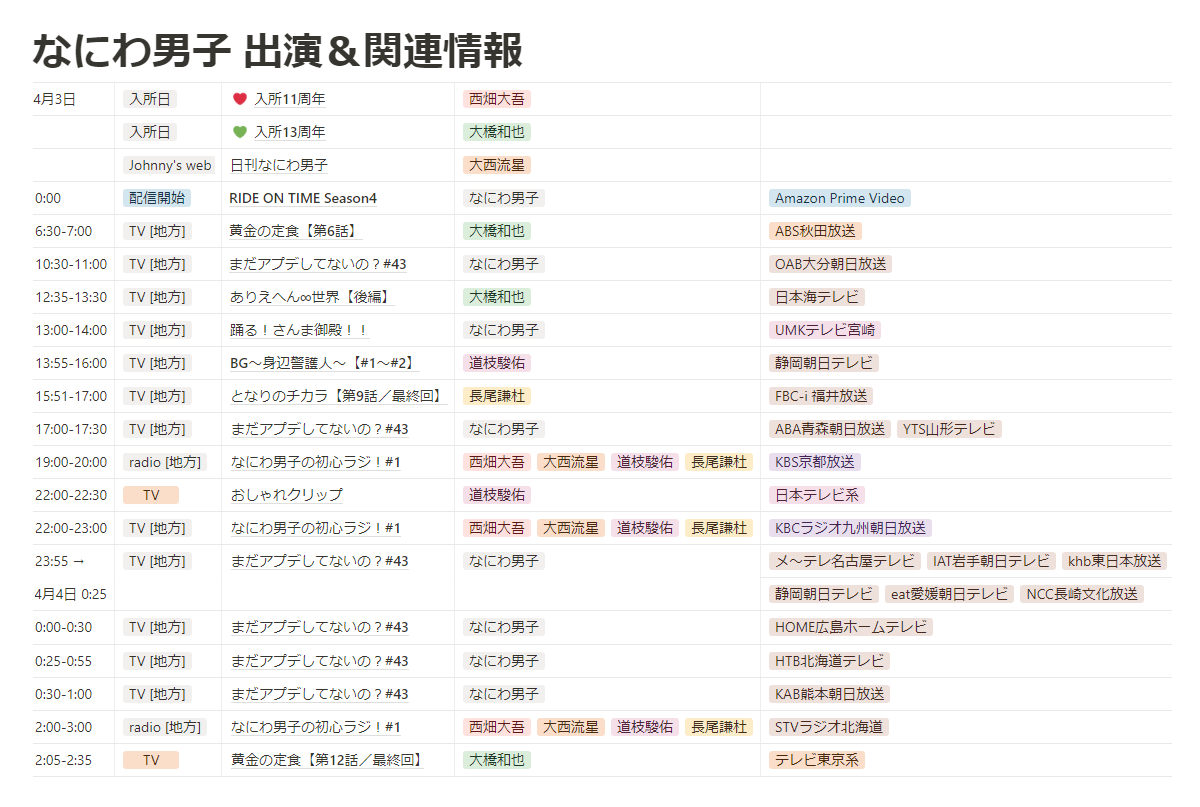Screen dimensions: 1200x807
Task: Select the Johnny's web tag
Action: pos(168,165)
